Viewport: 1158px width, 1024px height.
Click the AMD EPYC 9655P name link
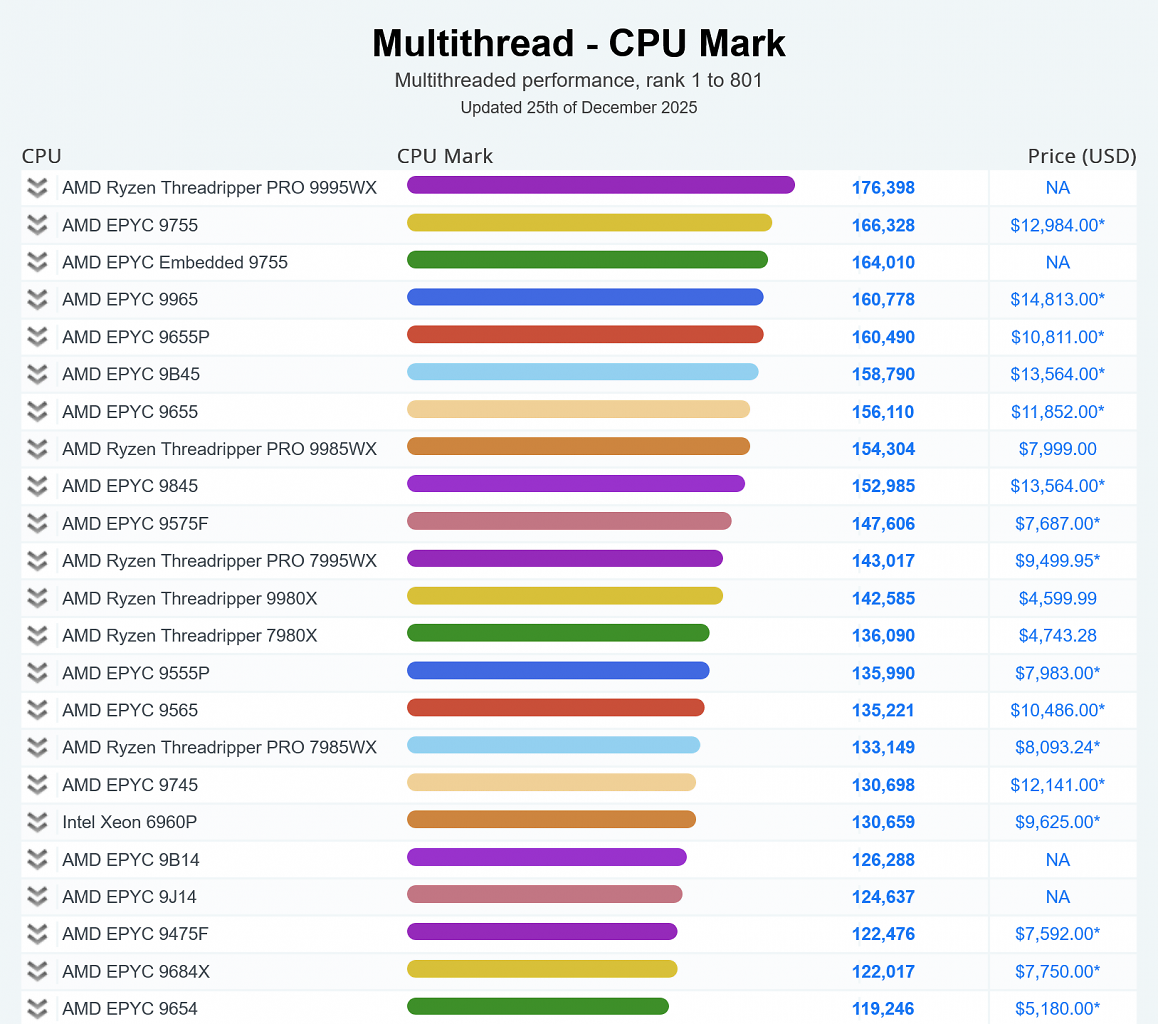(x=136, y=337)
